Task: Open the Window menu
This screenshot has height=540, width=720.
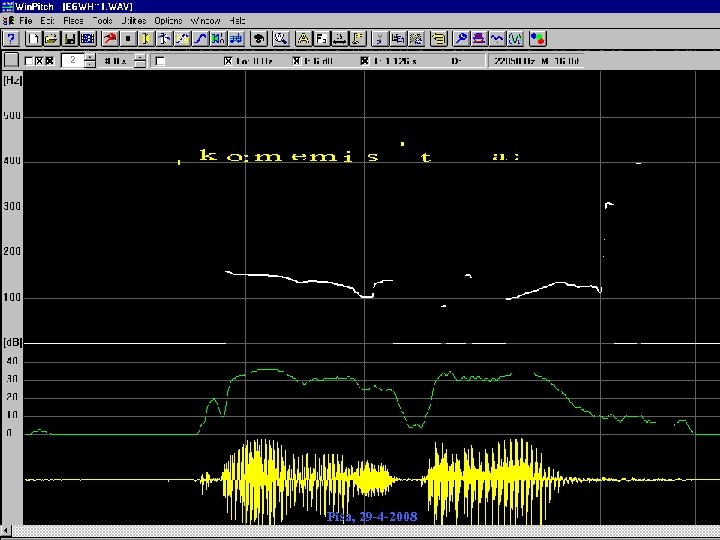Action: tap(206, 21)
